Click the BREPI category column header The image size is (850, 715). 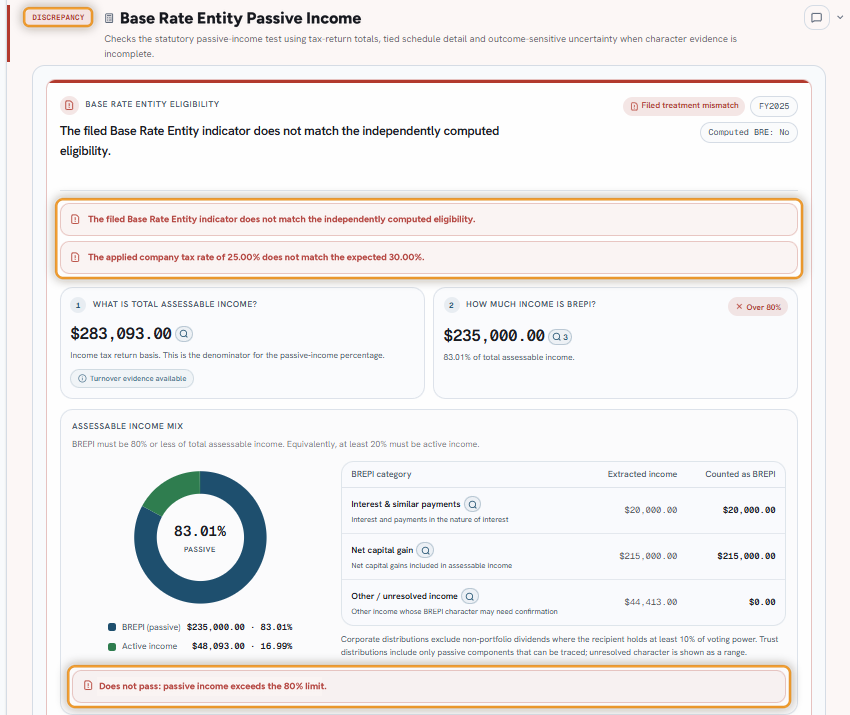click(381, 474)
